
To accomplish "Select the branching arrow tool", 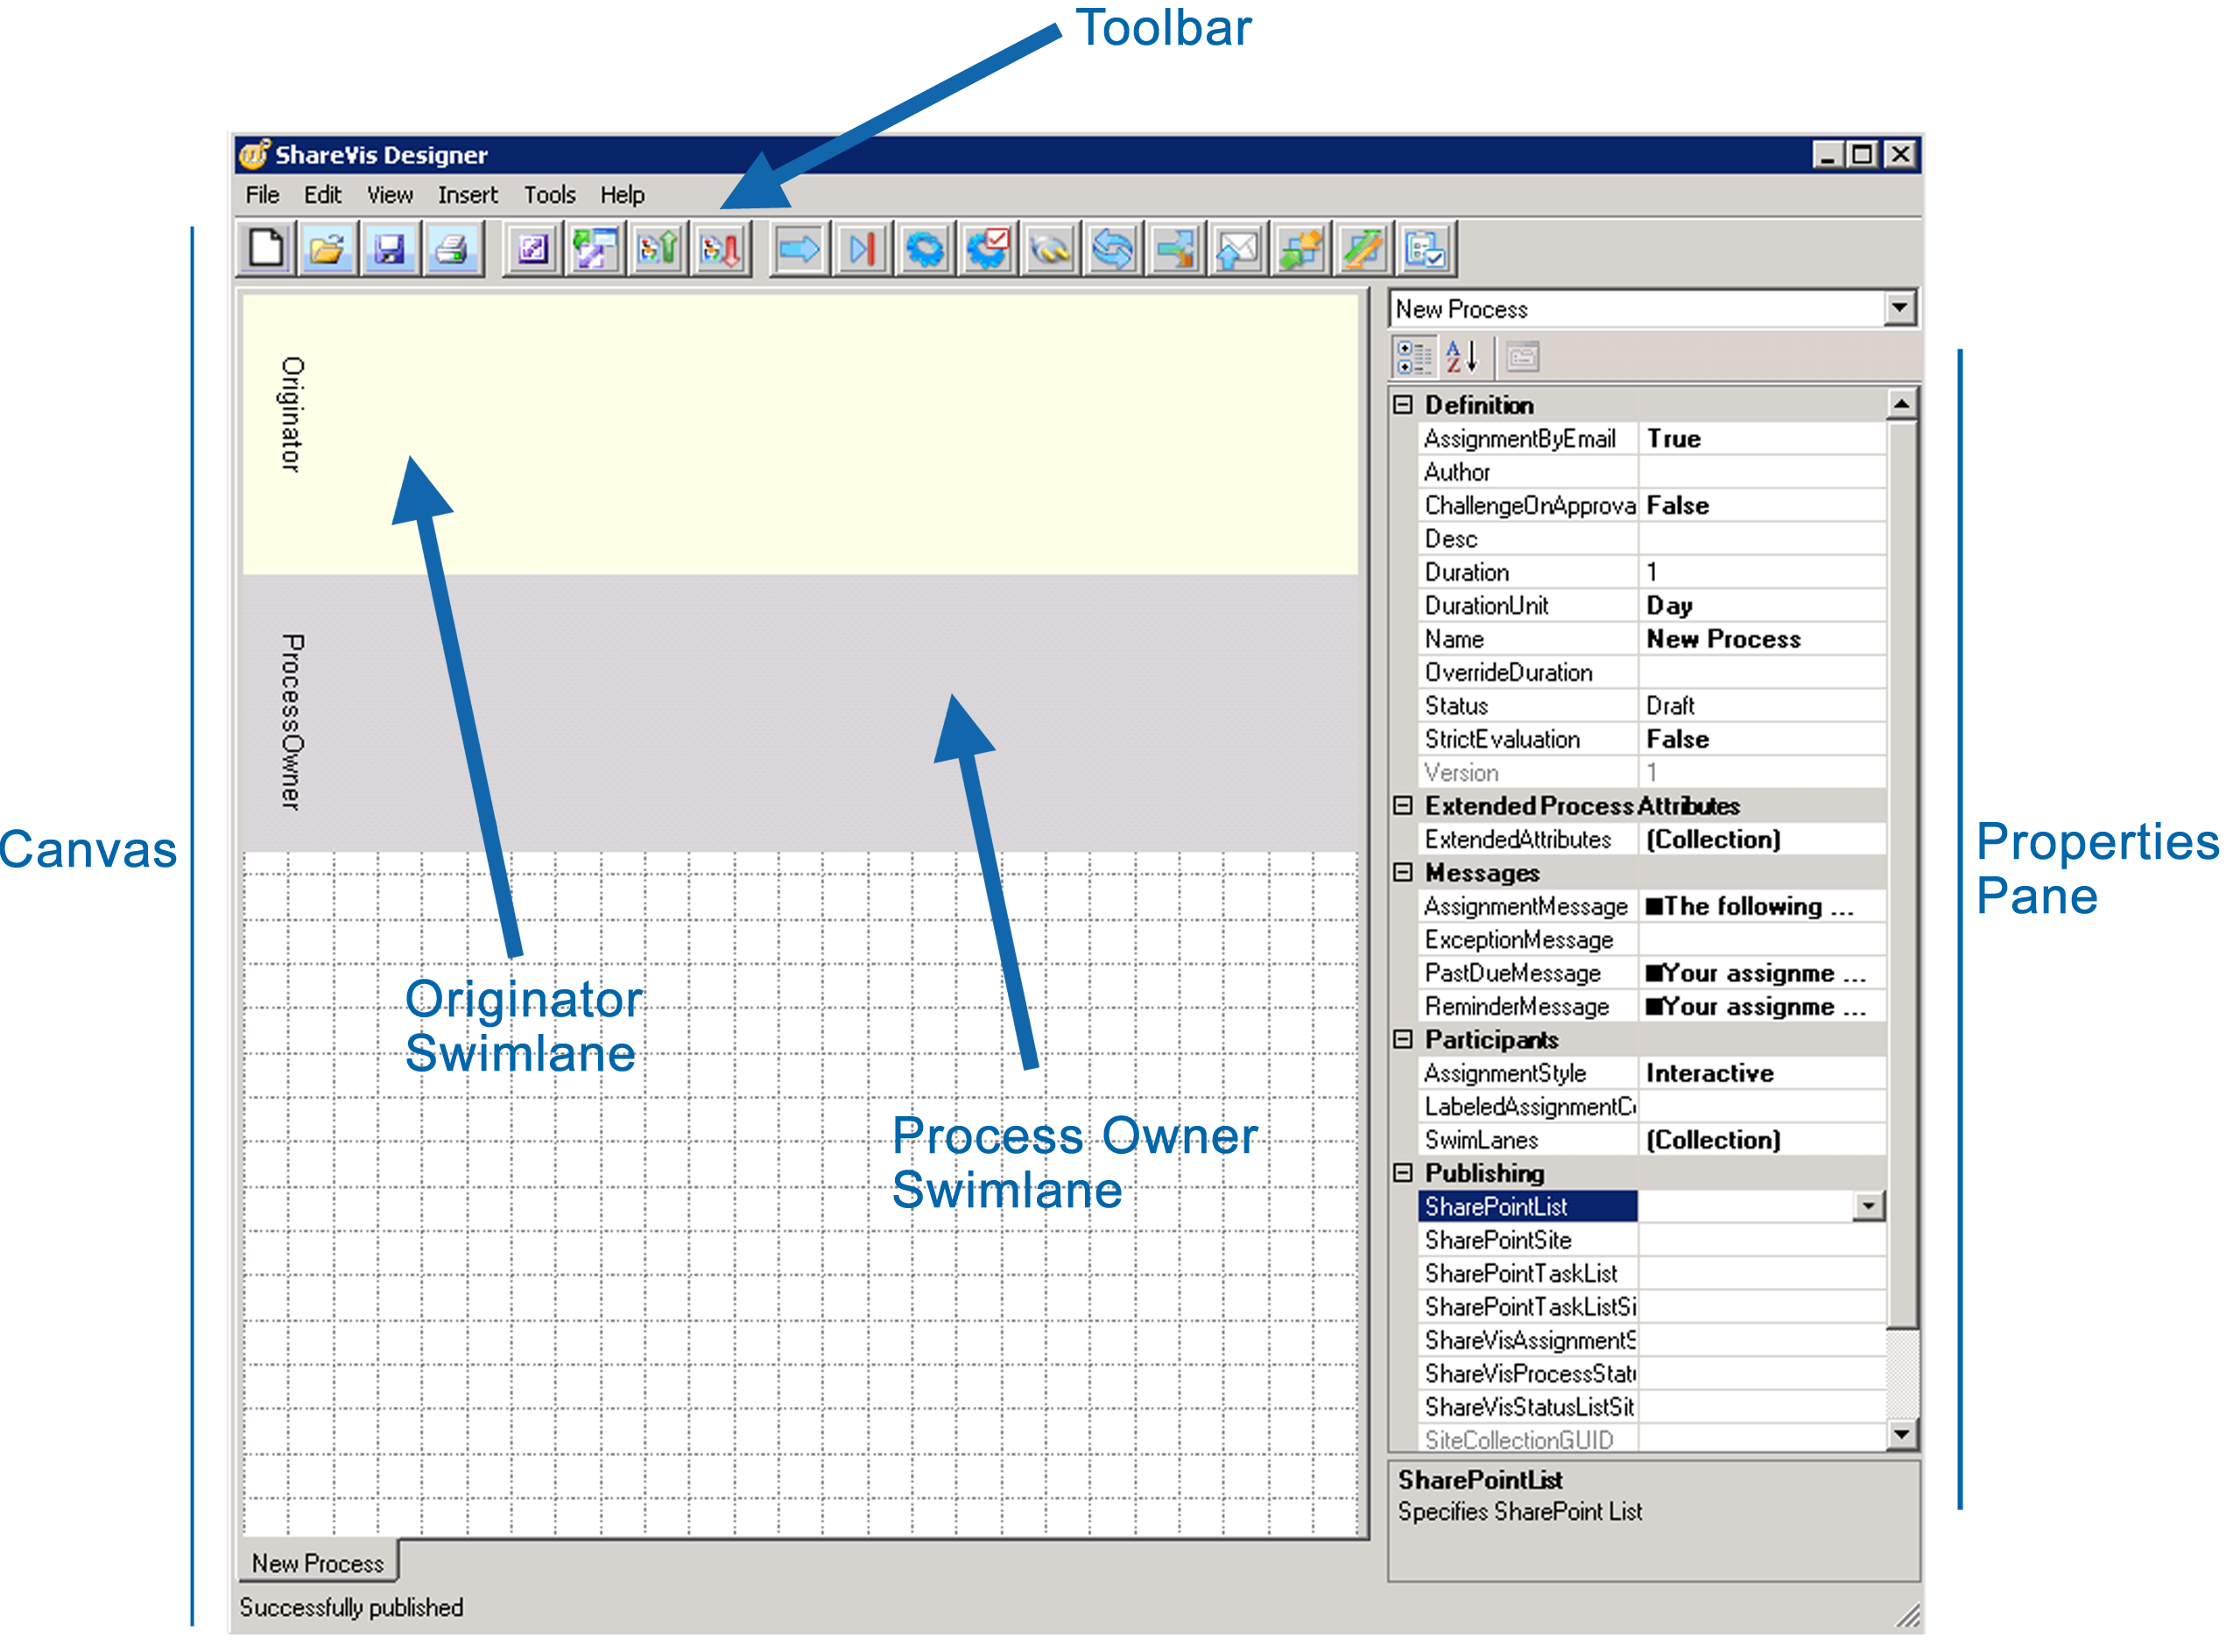I will [x=1175, y=248].
